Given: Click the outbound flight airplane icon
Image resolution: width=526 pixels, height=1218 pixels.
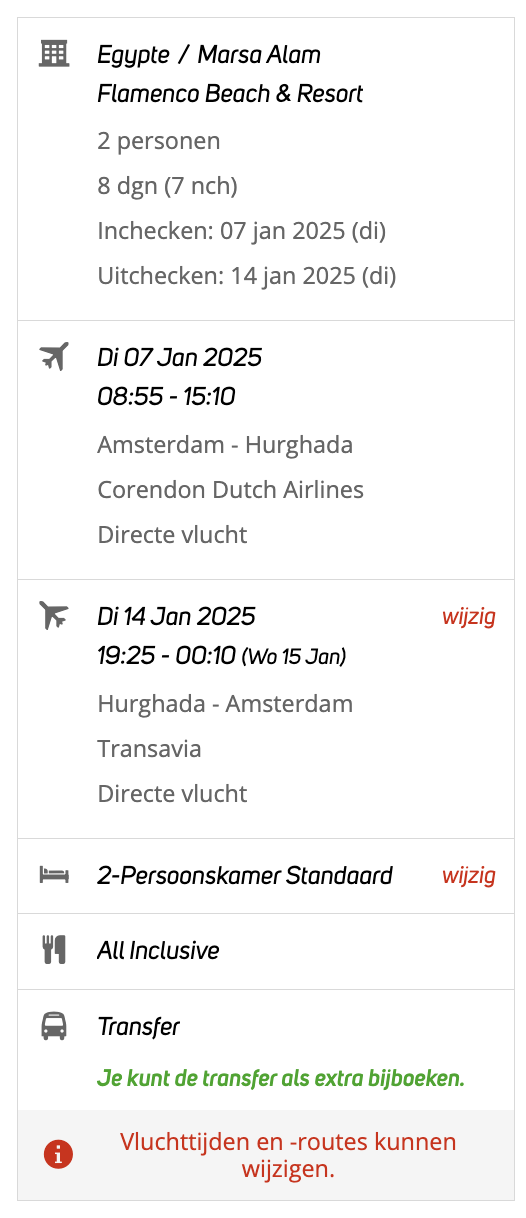Looking at the screenshot, I should tap(54, 355).
